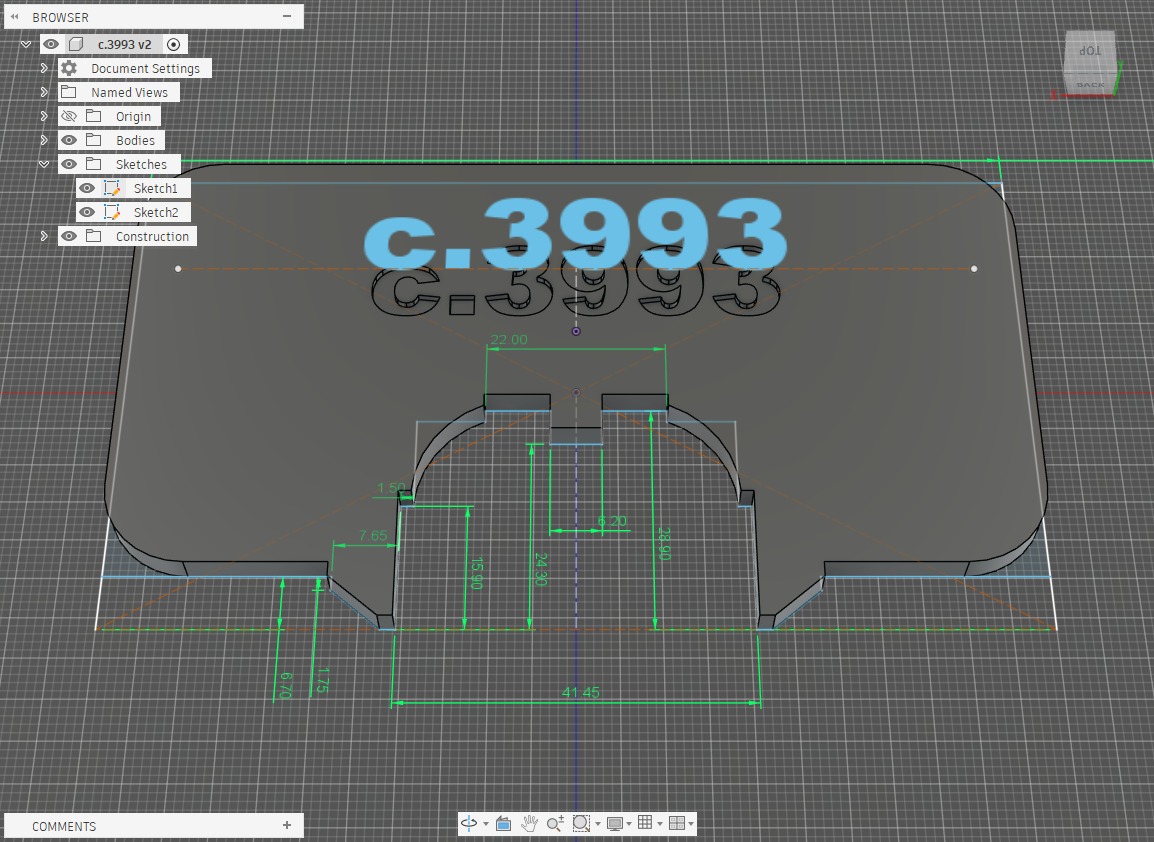Screen dimensions: 1154x842
Task: Click the Bodies folder icon
Action: (93, 140)
